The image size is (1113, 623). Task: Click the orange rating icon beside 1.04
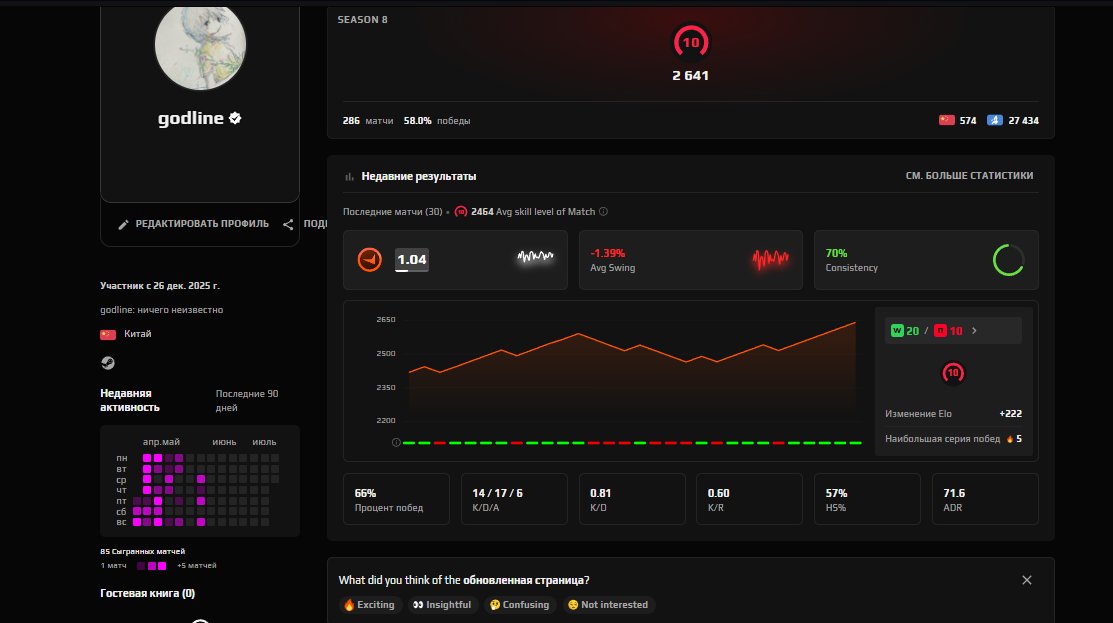pos(369,260)
